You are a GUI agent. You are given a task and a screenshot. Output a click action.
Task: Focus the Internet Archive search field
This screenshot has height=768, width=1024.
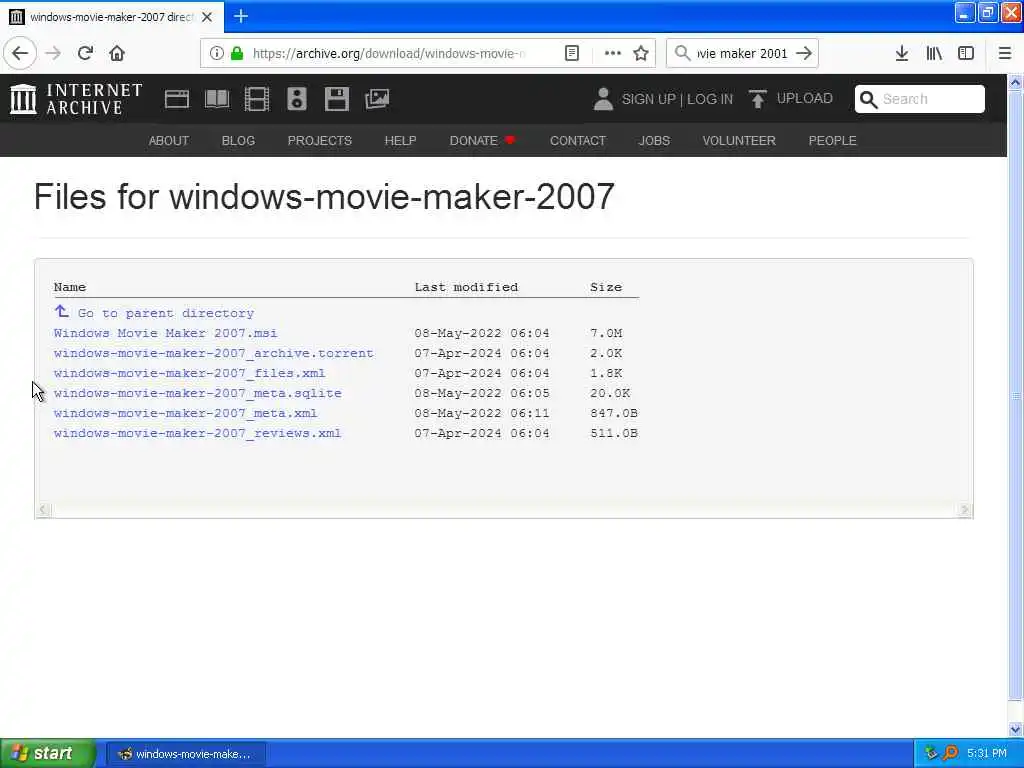click(x=920, y=99)
